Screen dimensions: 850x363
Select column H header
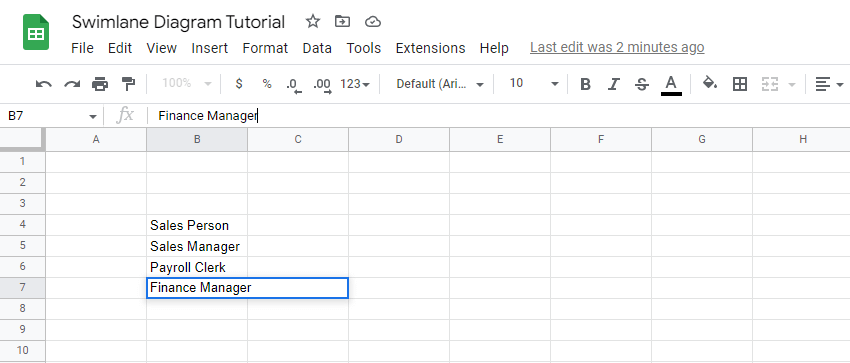point(801,139)
